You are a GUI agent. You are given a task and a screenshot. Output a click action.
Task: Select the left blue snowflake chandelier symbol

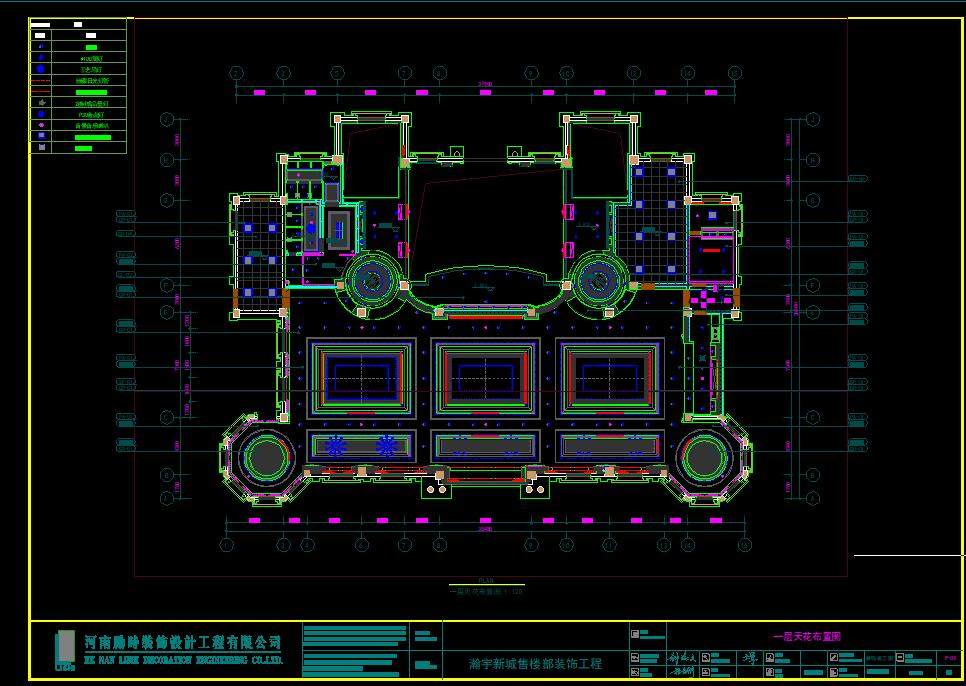tap(338, 447)
